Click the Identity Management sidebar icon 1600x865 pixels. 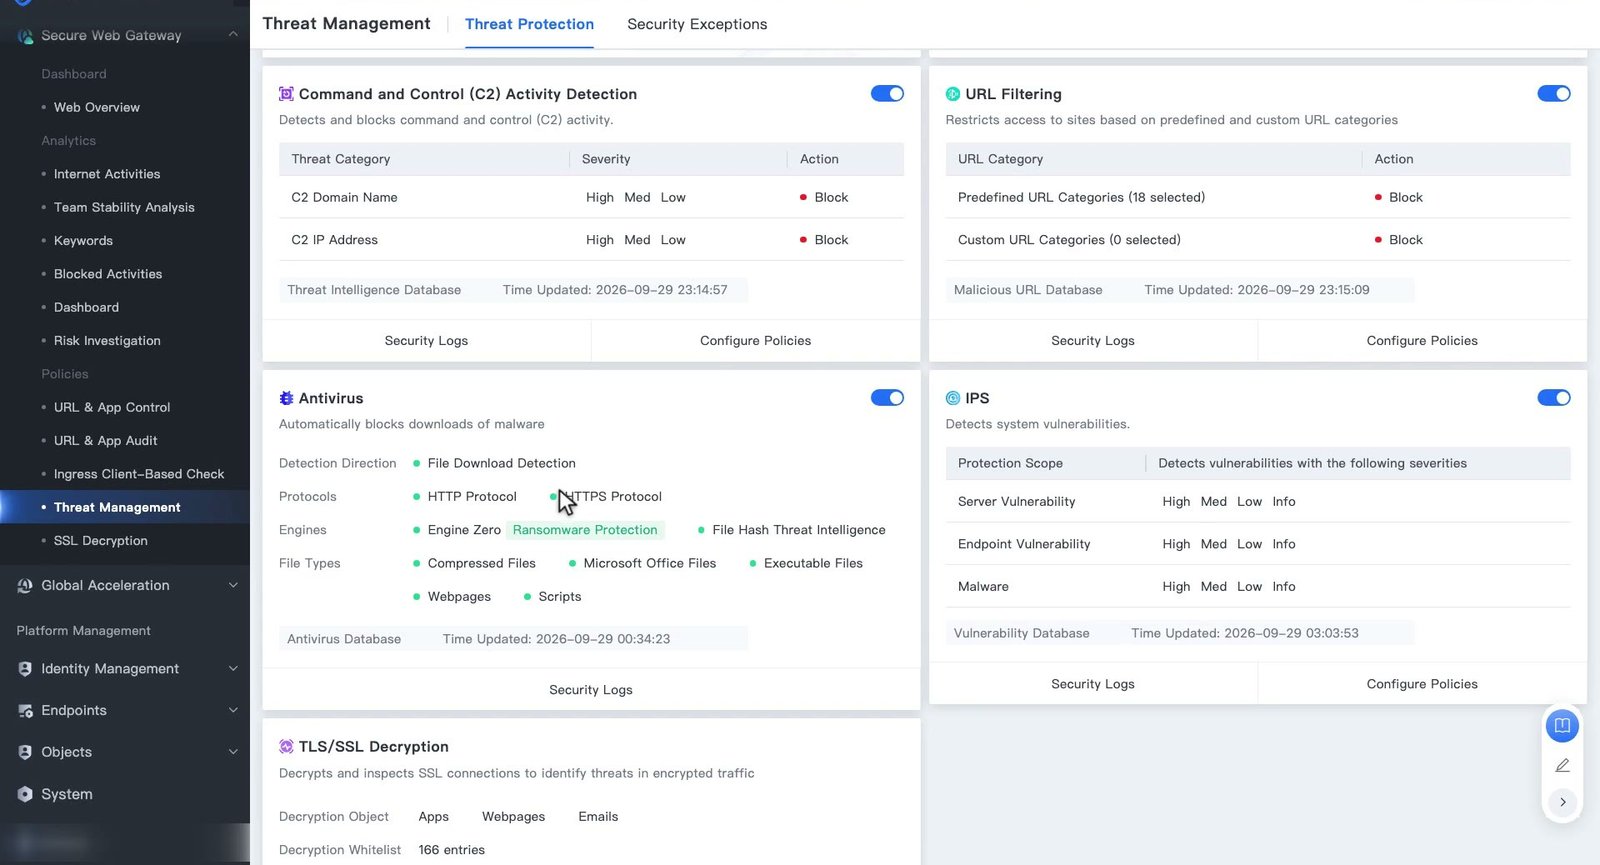pos(25,669)
